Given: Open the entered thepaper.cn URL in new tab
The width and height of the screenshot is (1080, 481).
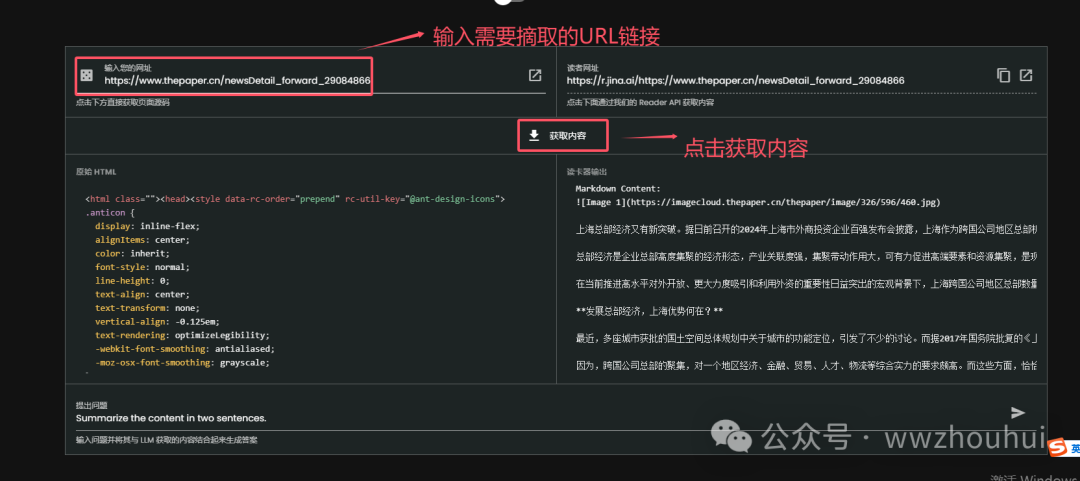Looking at the screenshot, I should tap(535, 76).
